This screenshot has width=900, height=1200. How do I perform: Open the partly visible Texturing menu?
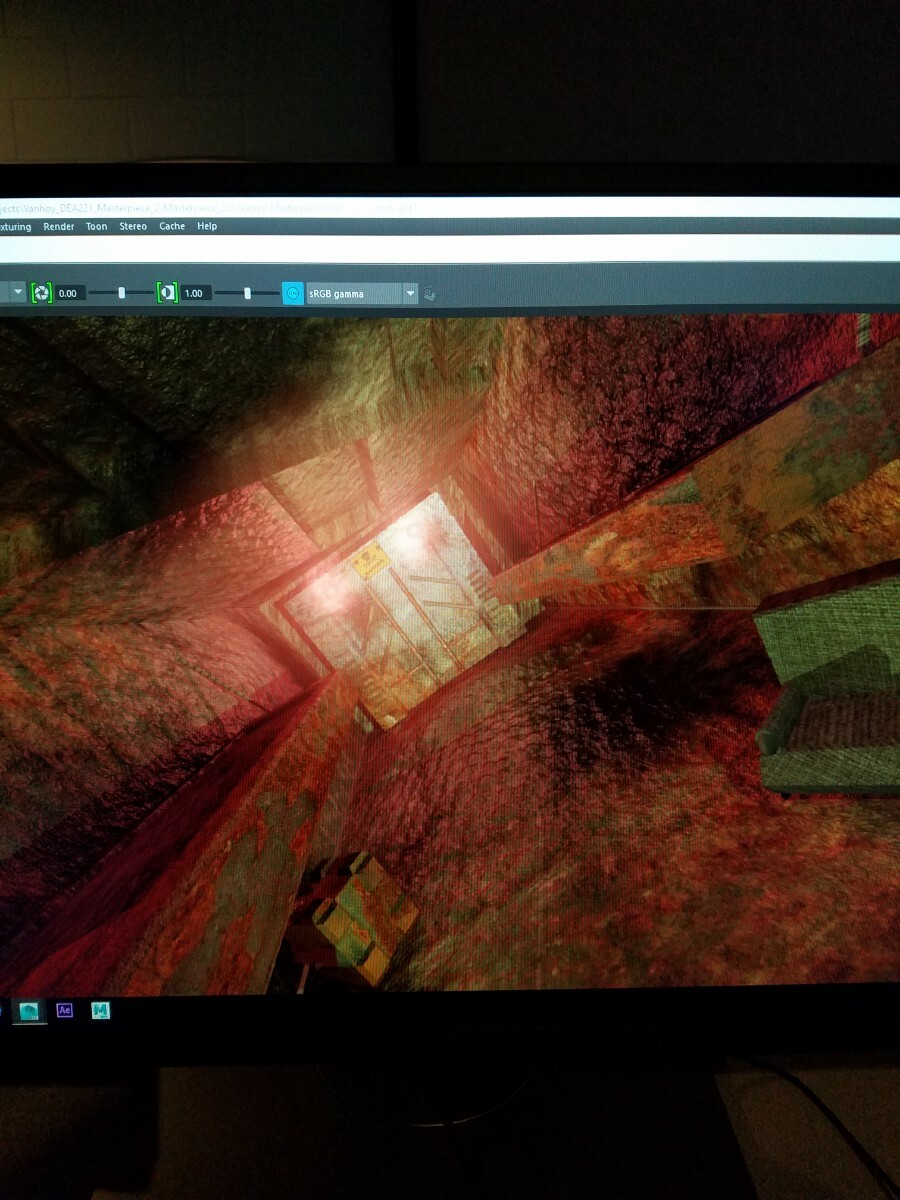[x=15, y=227]
